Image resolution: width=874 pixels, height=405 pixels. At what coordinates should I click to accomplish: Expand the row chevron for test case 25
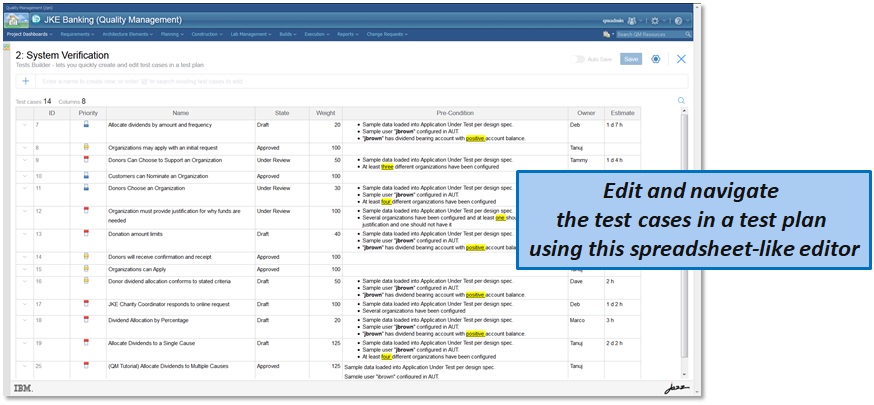[25, 366]
